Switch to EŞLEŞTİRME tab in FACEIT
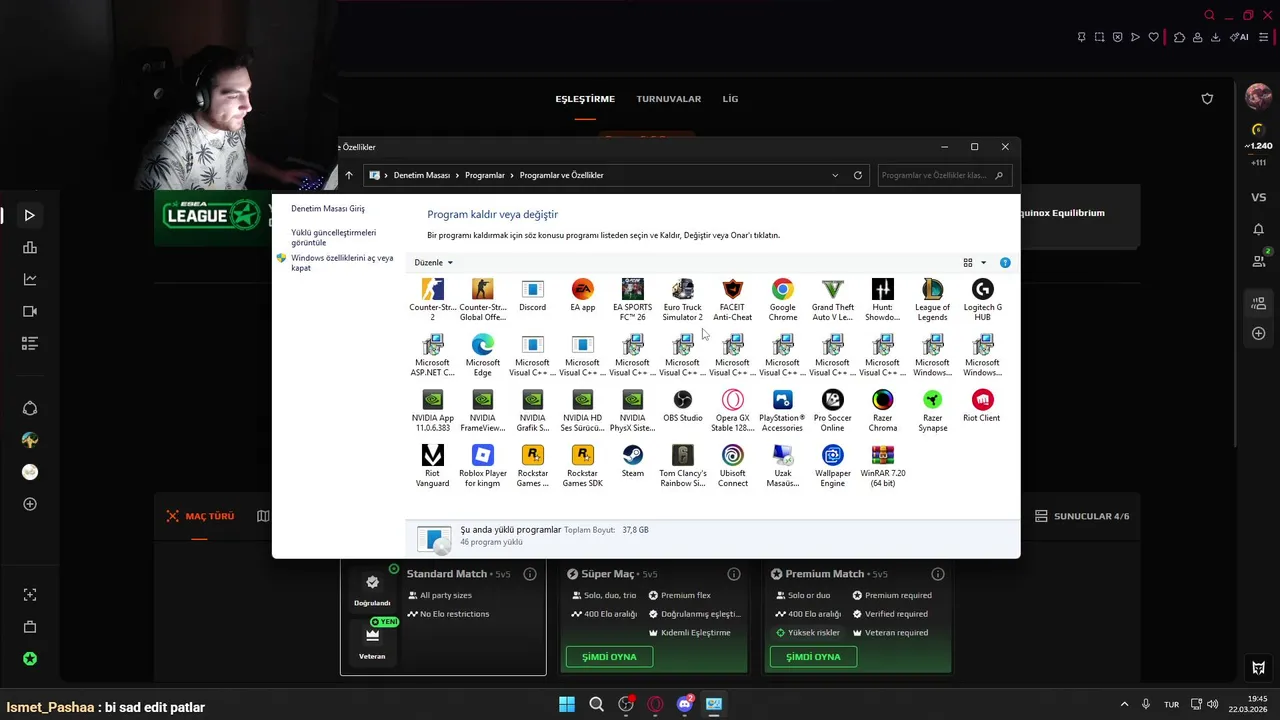1280x720 pixels. pyautogui.click(x=585, y=99)
